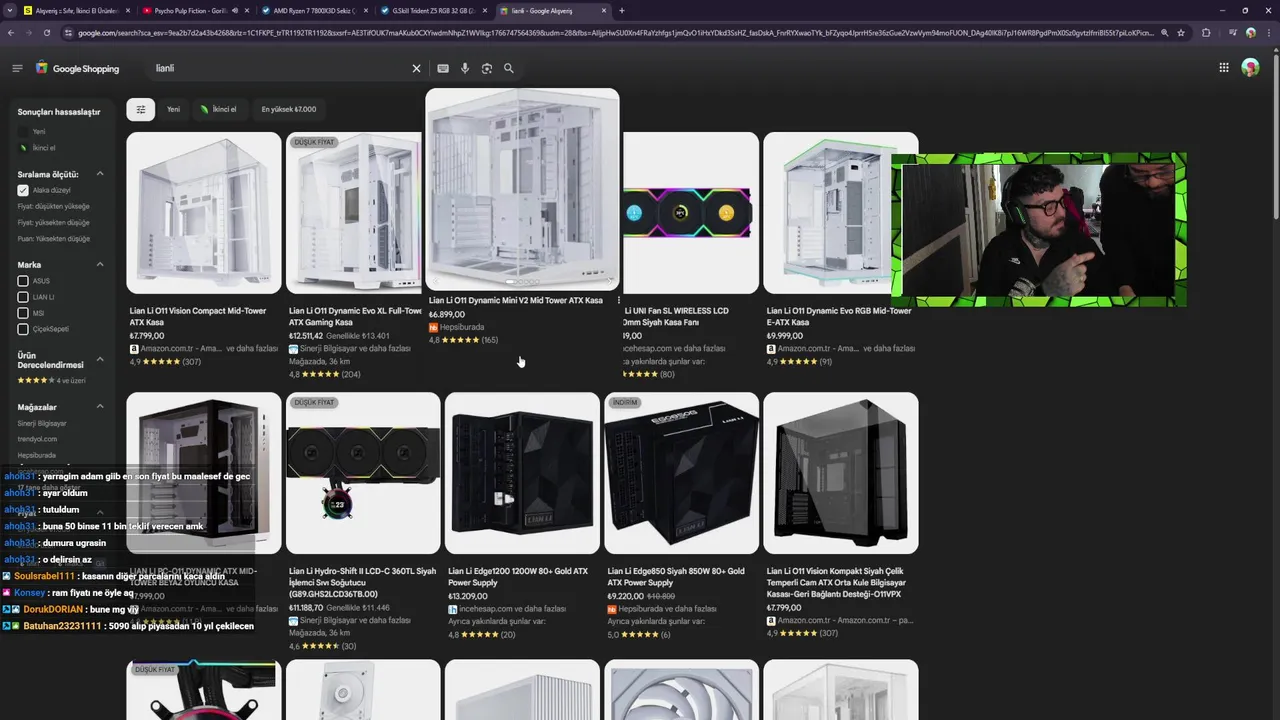The height and width of the screenshot is (720, 1280).
Task: Clear the lianli search text
Action: 417,68
